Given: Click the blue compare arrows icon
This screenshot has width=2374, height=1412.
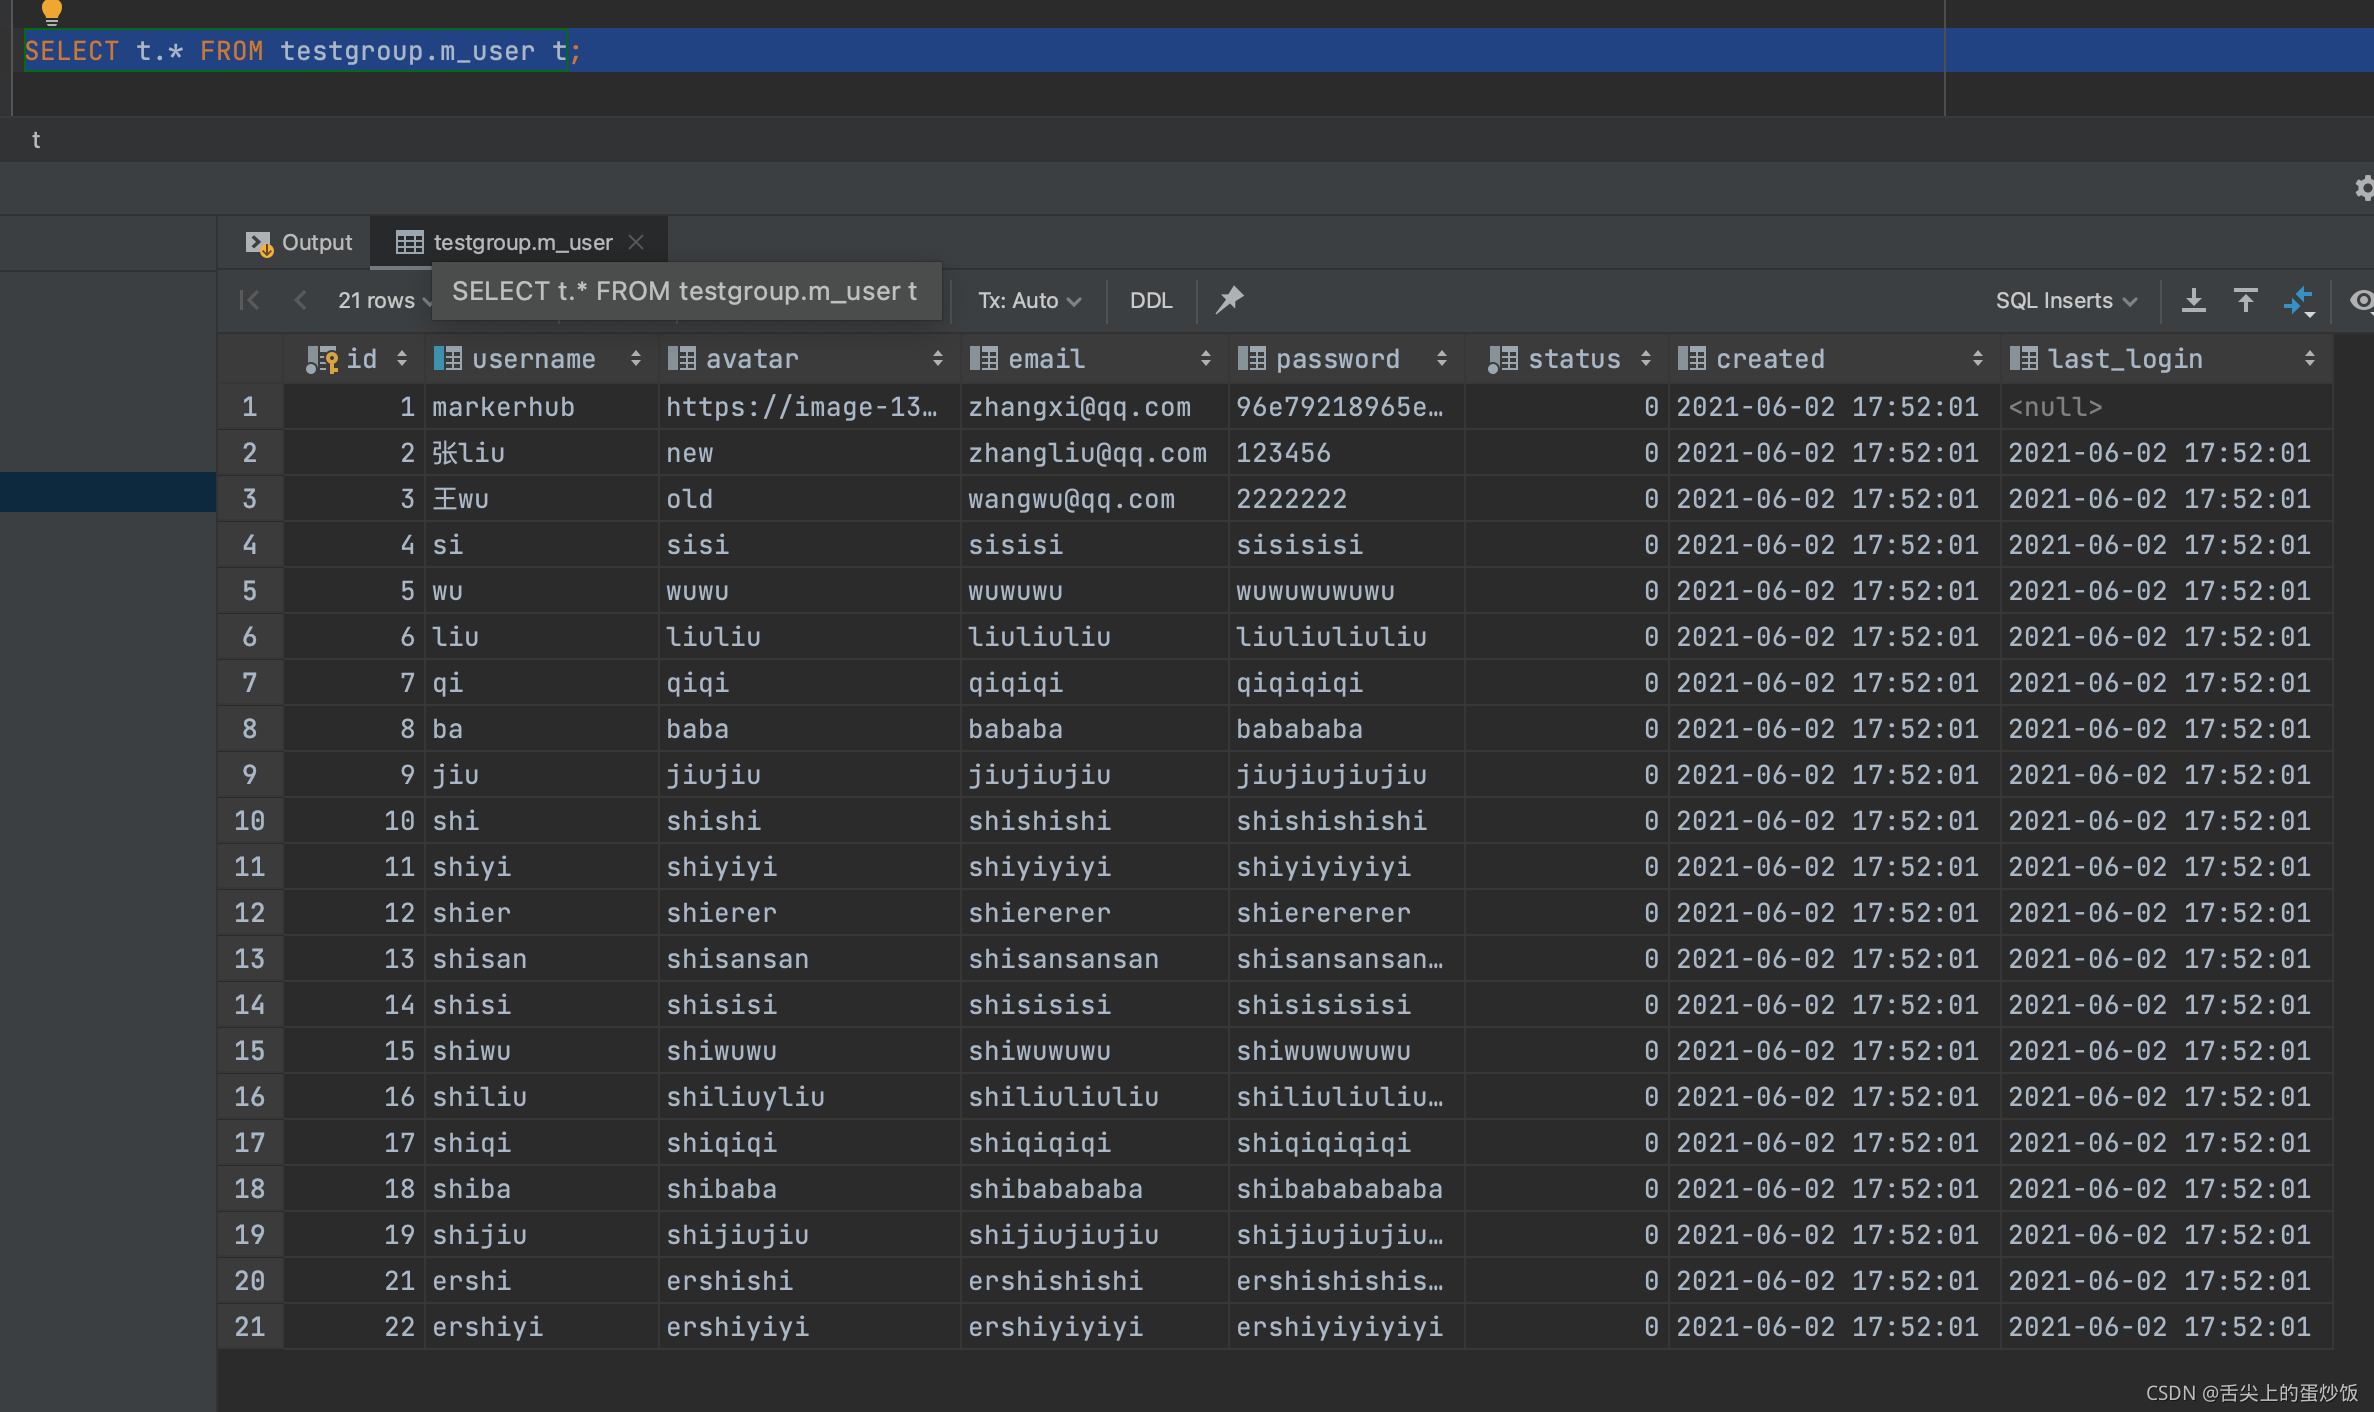Looking at the screenshot, I should 2299,300.
